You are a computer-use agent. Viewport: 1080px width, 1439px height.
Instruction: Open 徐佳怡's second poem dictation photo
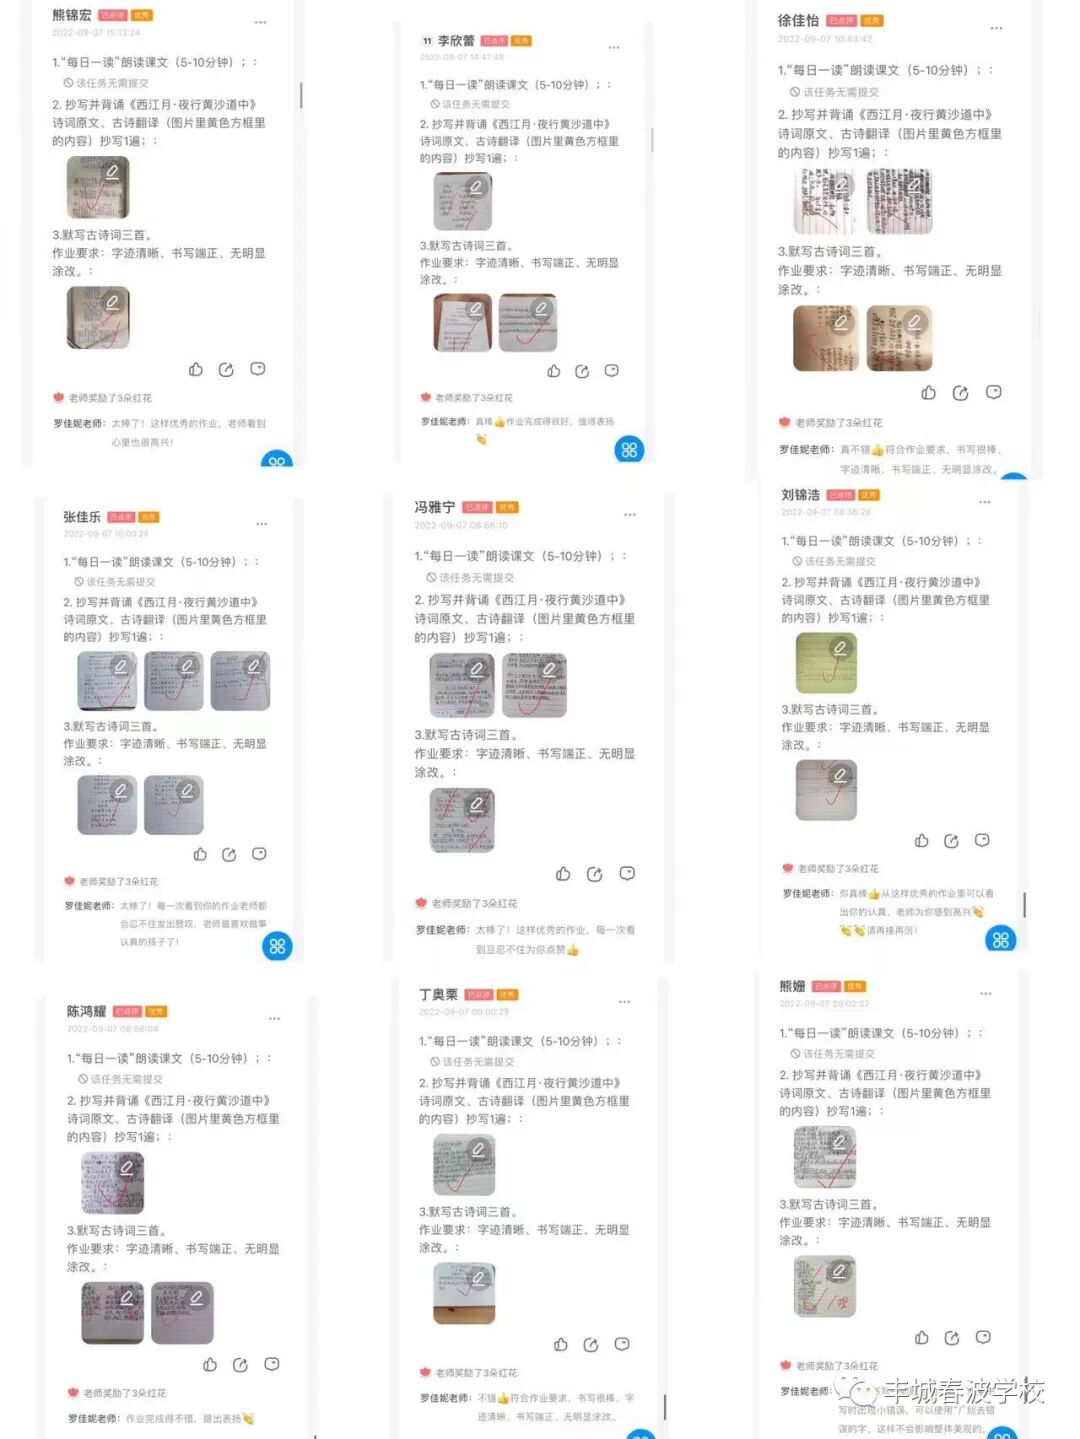tap(899, 338)
